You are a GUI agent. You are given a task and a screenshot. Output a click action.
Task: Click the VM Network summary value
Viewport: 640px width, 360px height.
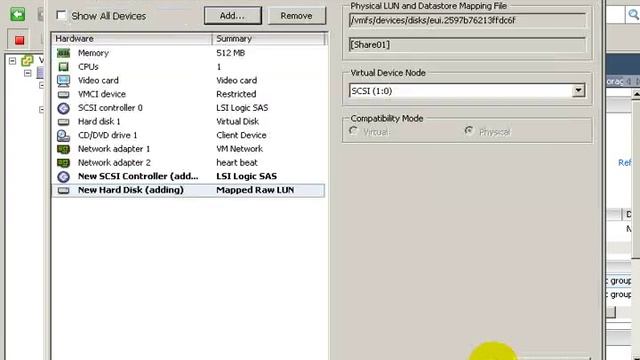[240, 149]
